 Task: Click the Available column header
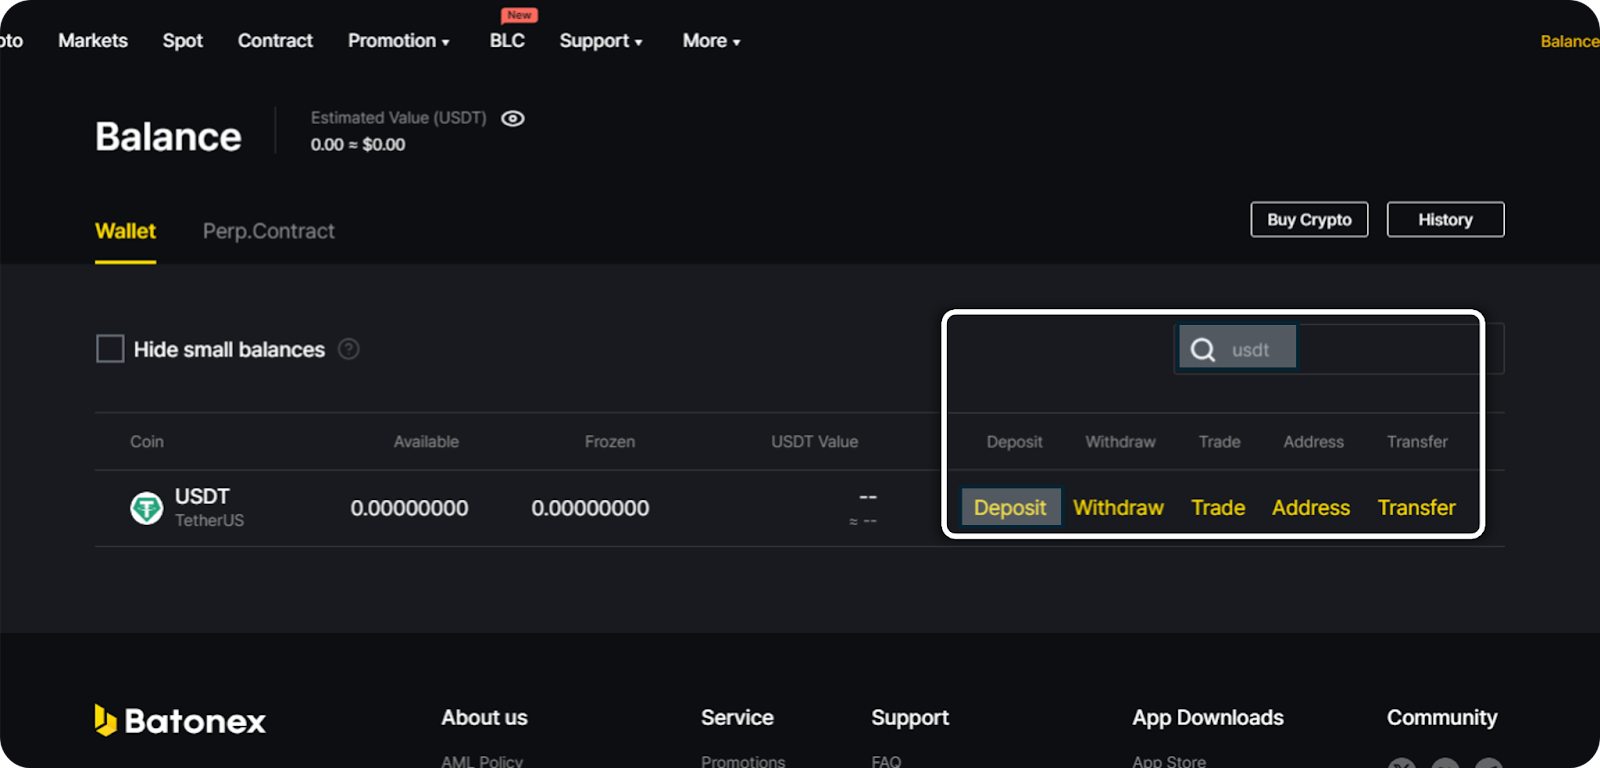(426, 441)
